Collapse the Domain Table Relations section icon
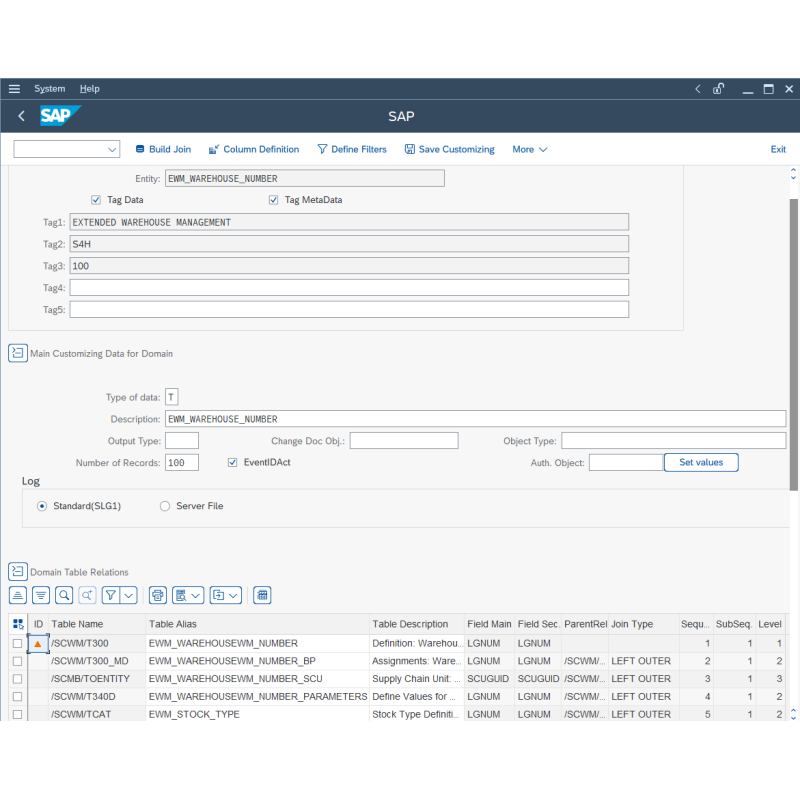 click(18, 571)
